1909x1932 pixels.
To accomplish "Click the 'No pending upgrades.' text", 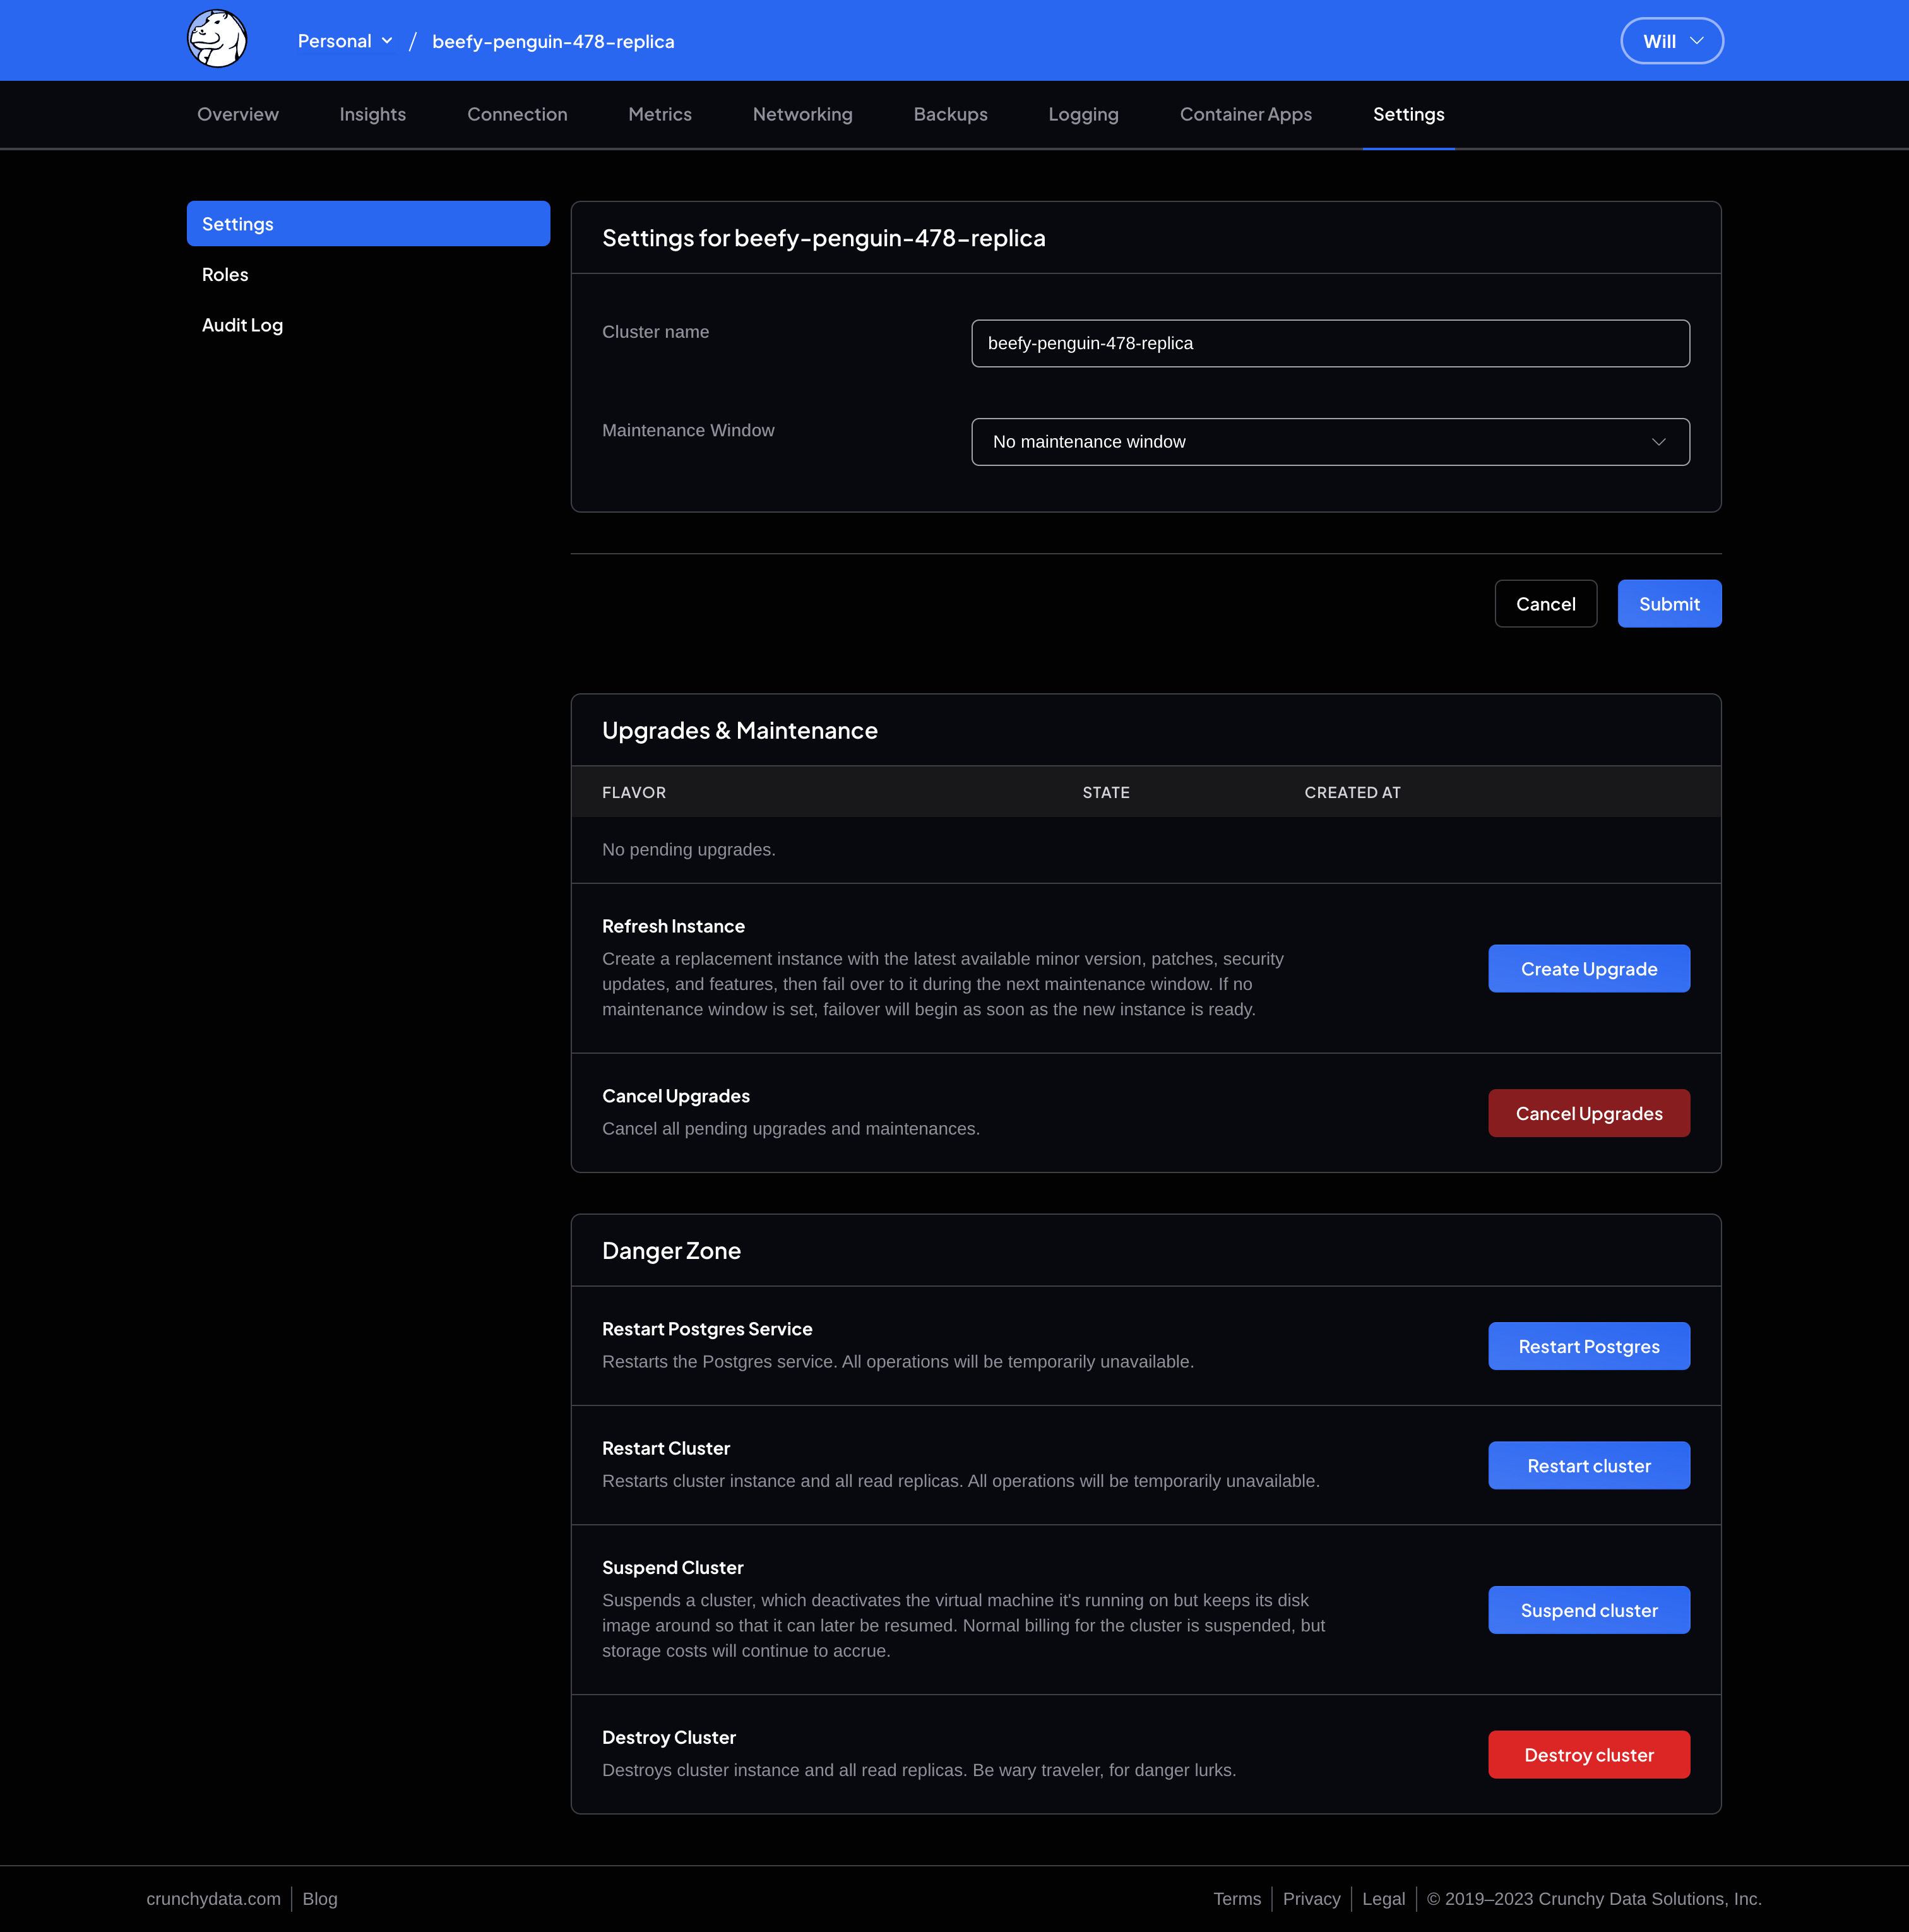I will [689, 849].
